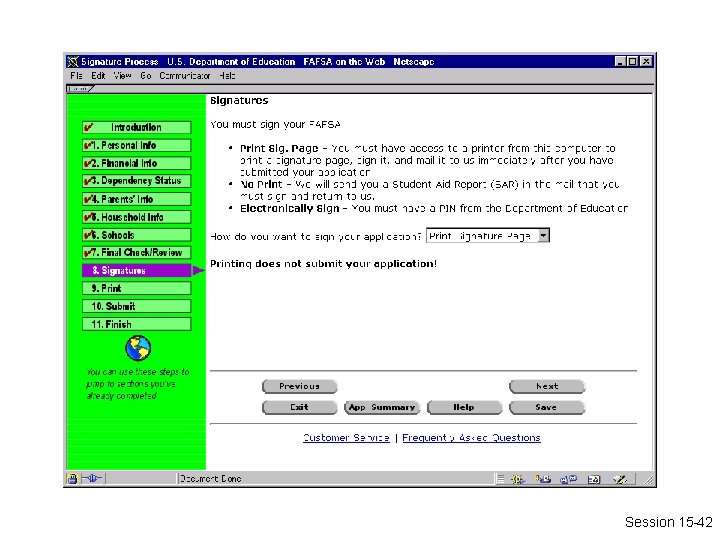
Task: Open the Edit menu
Action: (x=98, y=75)
